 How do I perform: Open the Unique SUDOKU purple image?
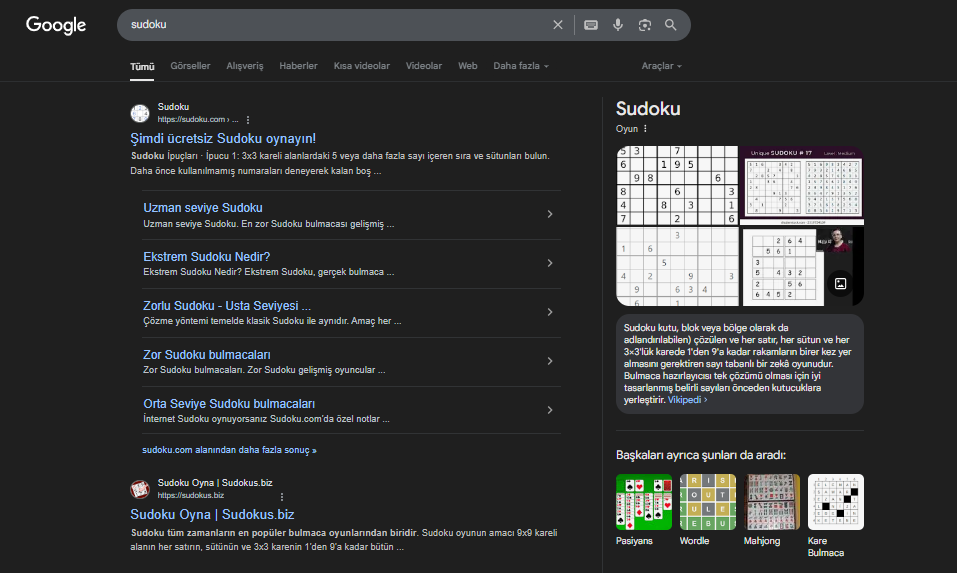coord(802,186)
